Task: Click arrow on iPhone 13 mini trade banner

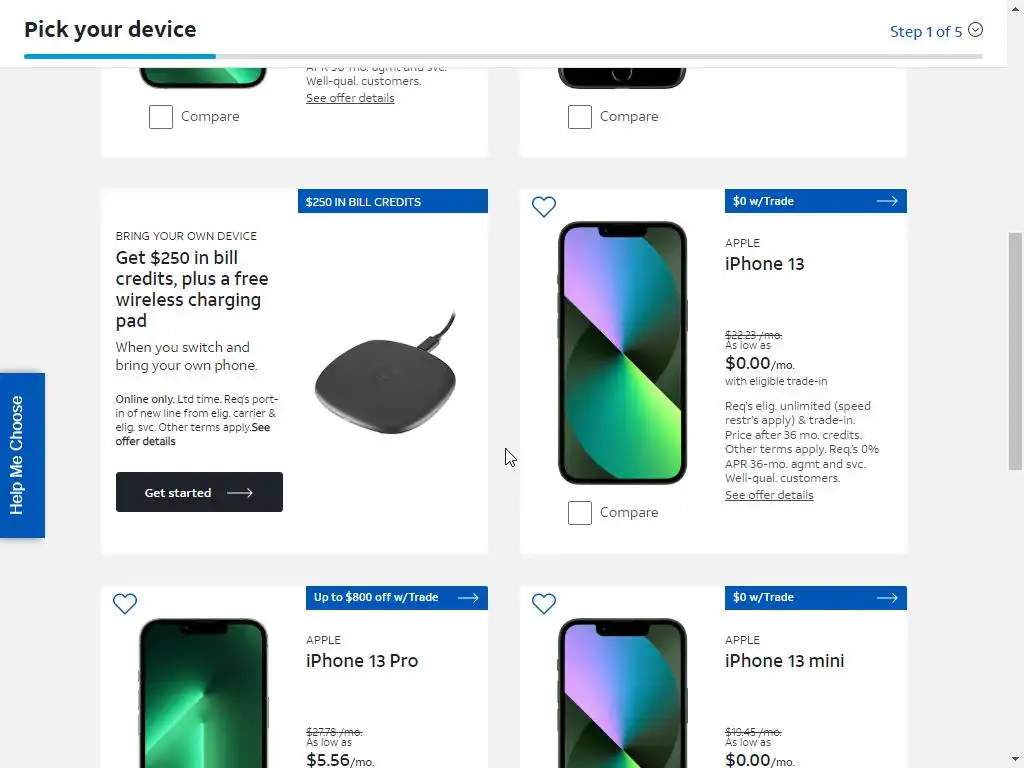Action: pyautogui.click(x=887, y=598)
